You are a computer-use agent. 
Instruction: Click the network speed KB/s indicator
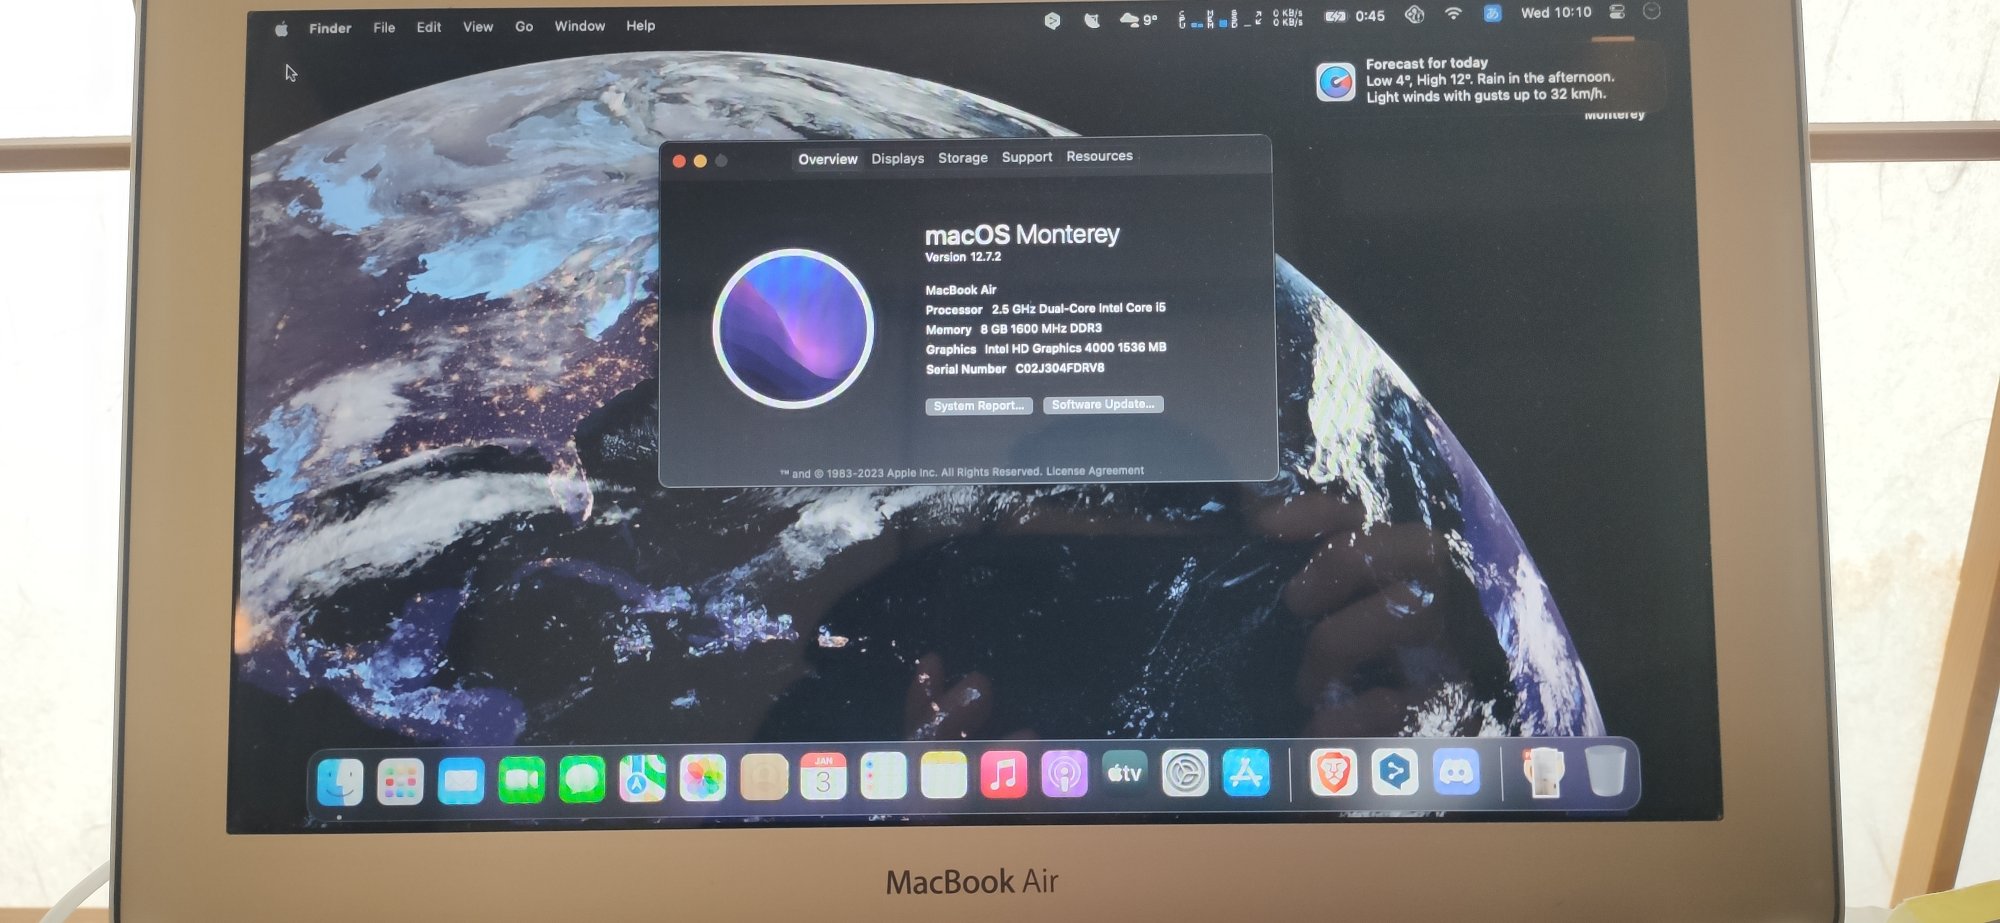pyautogui.click(x=1288, y=17)
